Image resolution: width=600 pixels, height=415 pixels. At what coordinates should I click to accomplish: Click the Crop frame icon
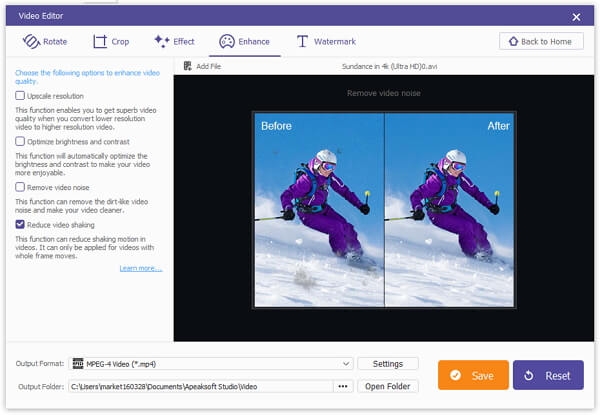point(100,41)
